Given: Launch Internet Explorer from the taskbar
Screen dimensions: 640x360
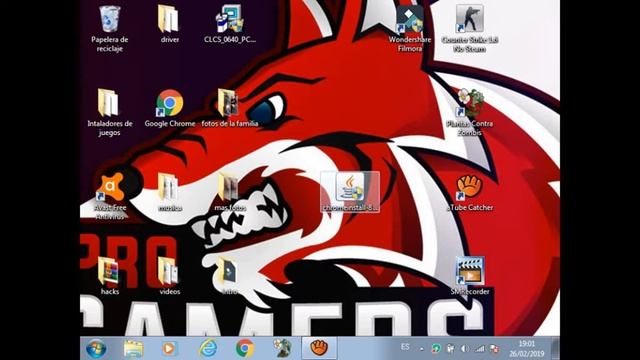Looking at the screenshot, I should point(208,349).
